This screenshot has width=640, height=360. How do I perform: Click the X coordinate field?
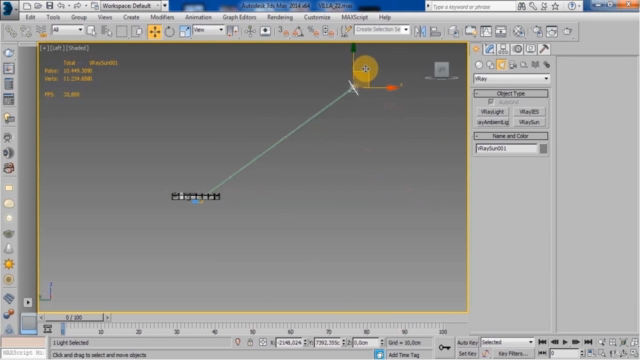click(x=289, y=343)
